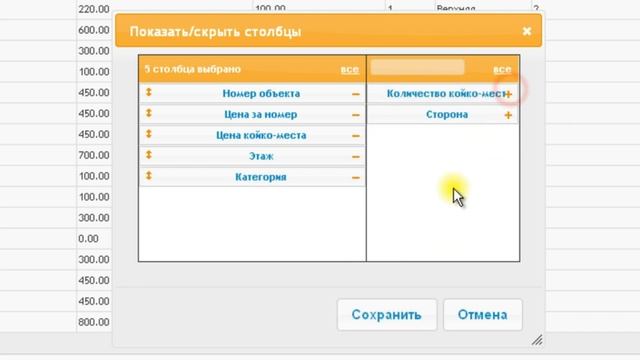The height and width of the screenshot is (360, 640).
Task: Remove the "Цена за номер" column with minus icon
Action: (356, 115)
